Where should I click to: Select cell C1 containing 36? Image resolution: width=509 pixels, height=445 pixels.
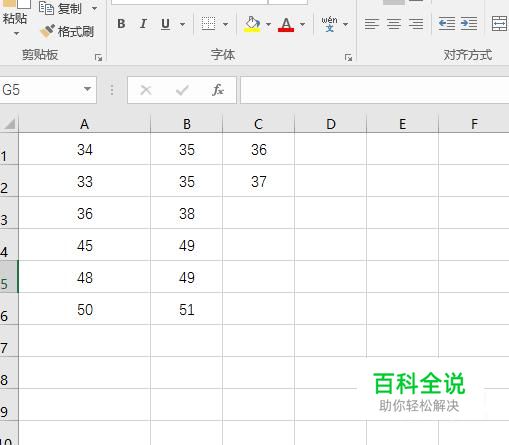[259, 149]
